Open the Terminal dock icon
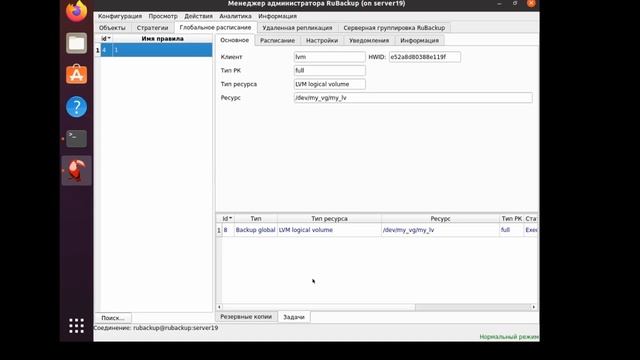Screen dimensions: 640x360 [76, 139]
